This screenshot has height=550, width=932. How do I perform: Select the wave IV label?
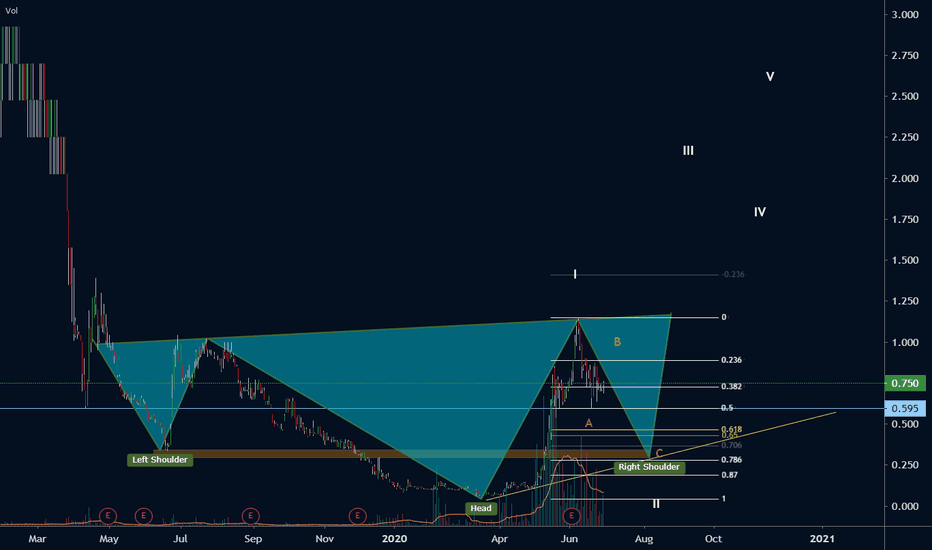click(x=760, y=212)
